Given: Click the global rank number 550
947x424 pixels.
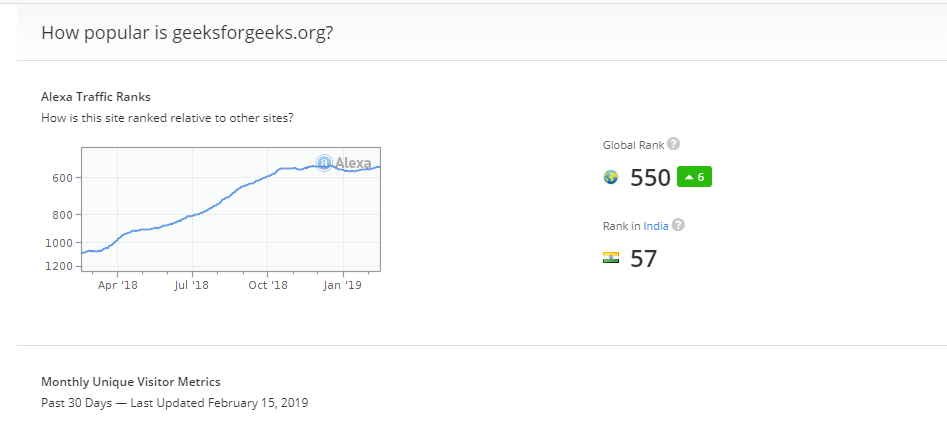Looking at the screenshot, I should pyautogui.click(x=650, y=178).
